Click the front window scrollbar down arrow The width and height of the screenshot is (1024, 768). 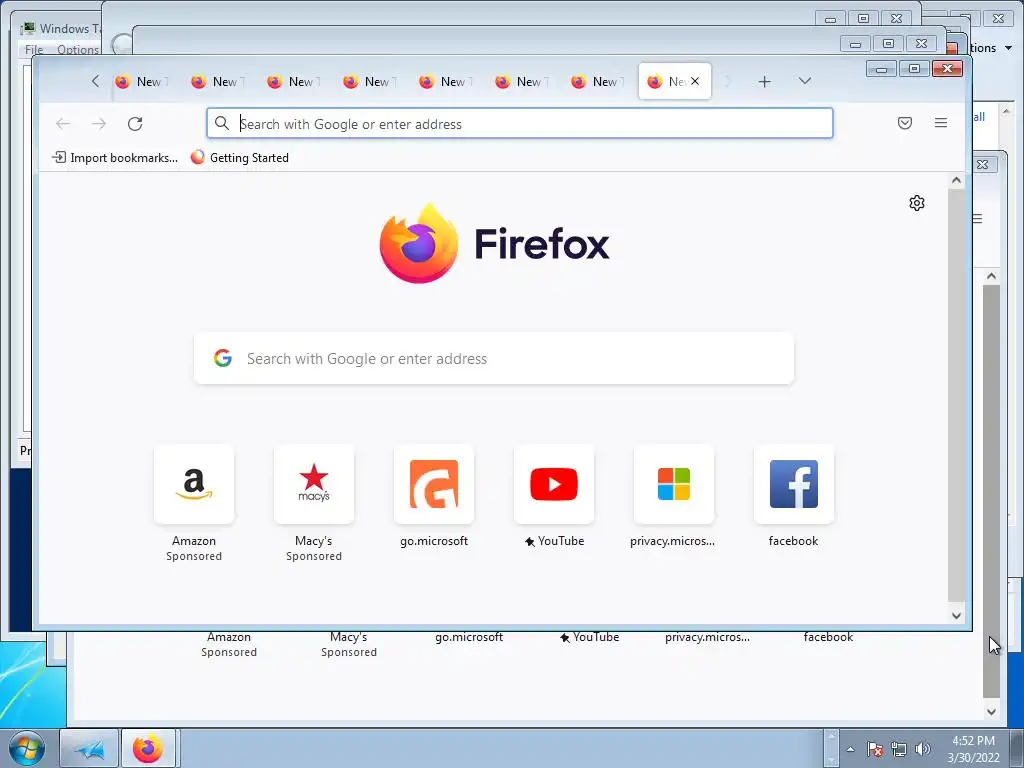pyautogui.click(x=957, y=615)
